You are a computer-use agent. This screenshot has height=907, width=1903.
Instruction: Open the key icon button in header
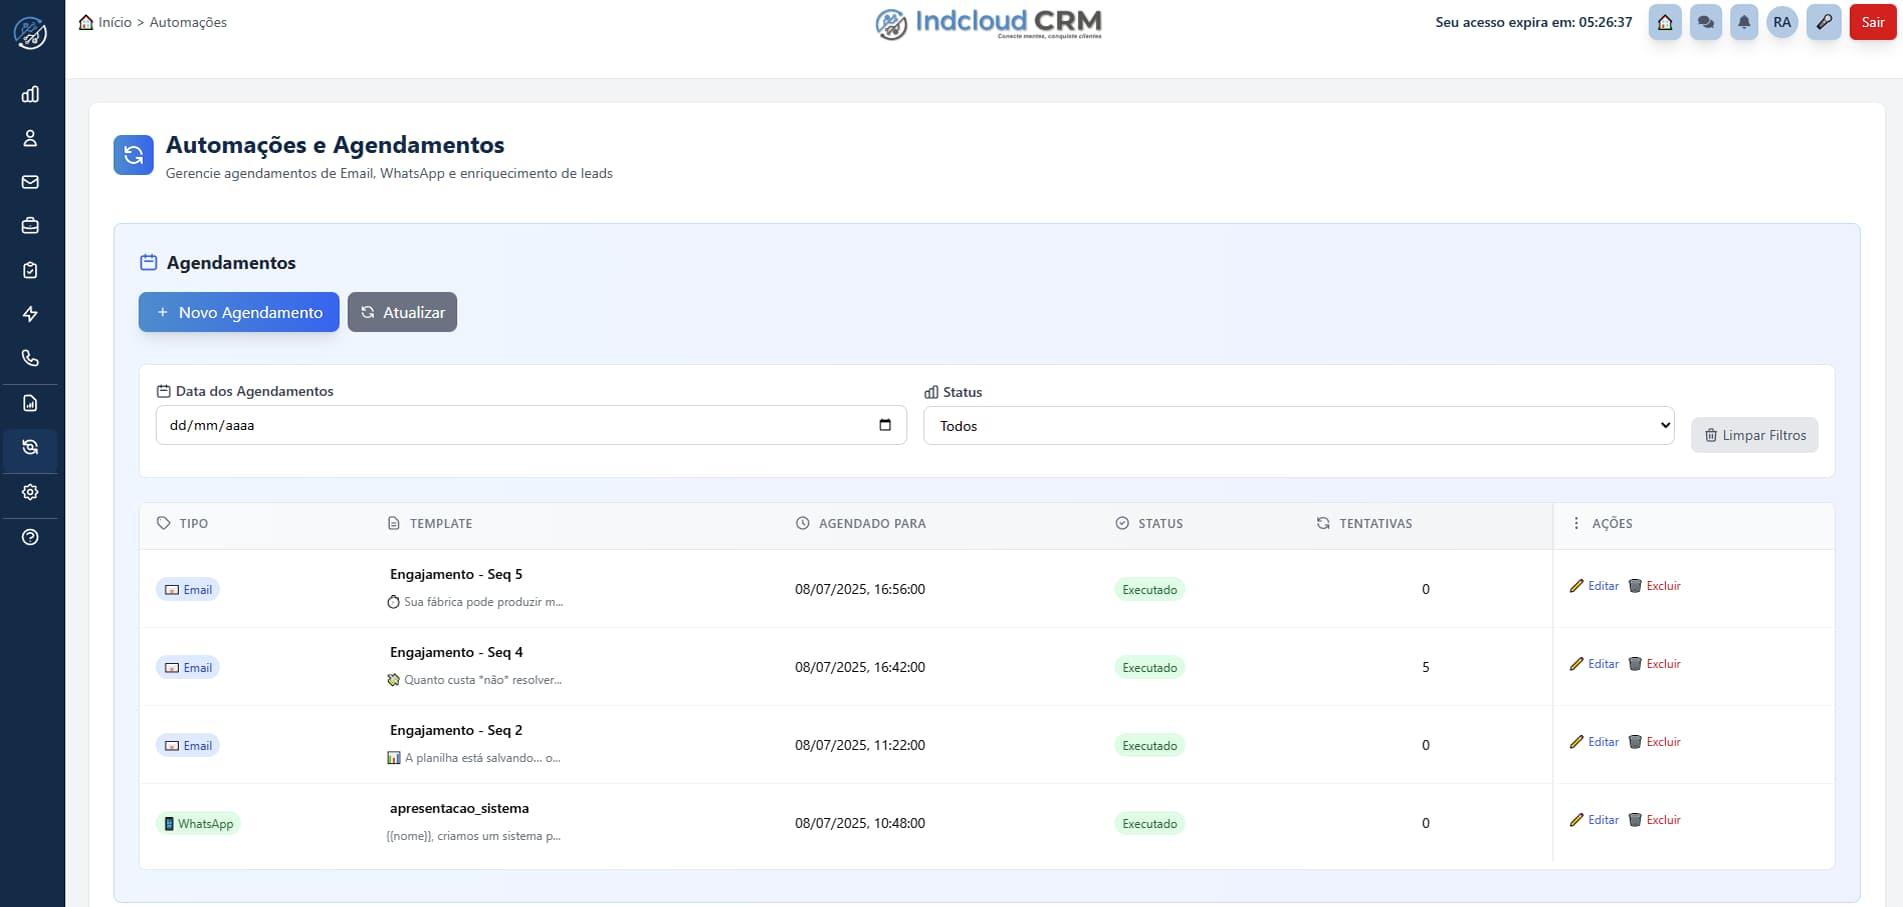coord(1824,22)
